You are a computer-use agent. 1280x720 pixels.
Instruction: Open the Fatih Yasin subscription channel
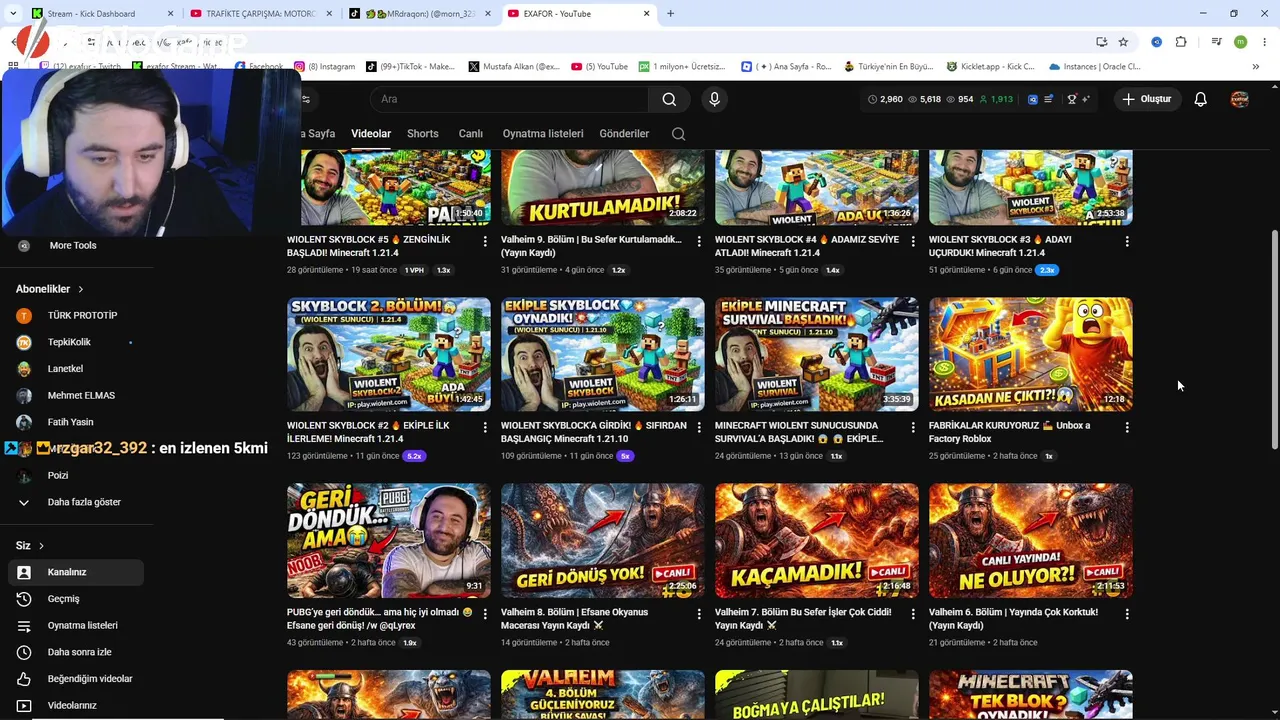(x=70, y=422)
